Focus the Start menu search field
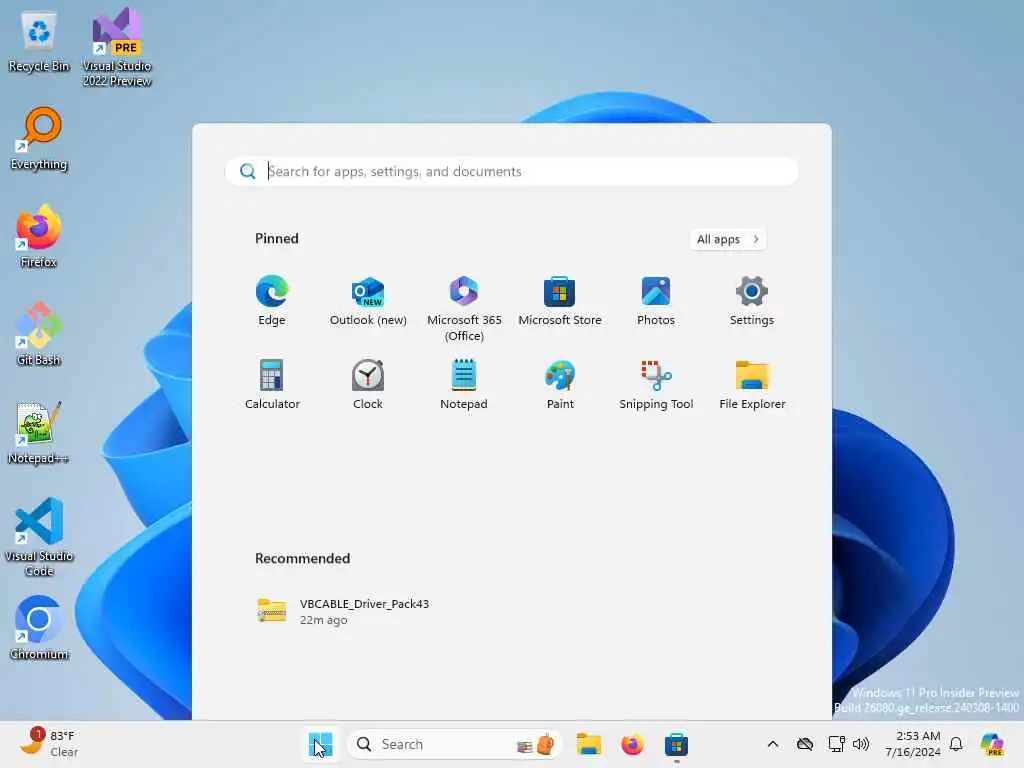Image resolution: width=1024 pixels, height=768 pixels. click(511, 171)
